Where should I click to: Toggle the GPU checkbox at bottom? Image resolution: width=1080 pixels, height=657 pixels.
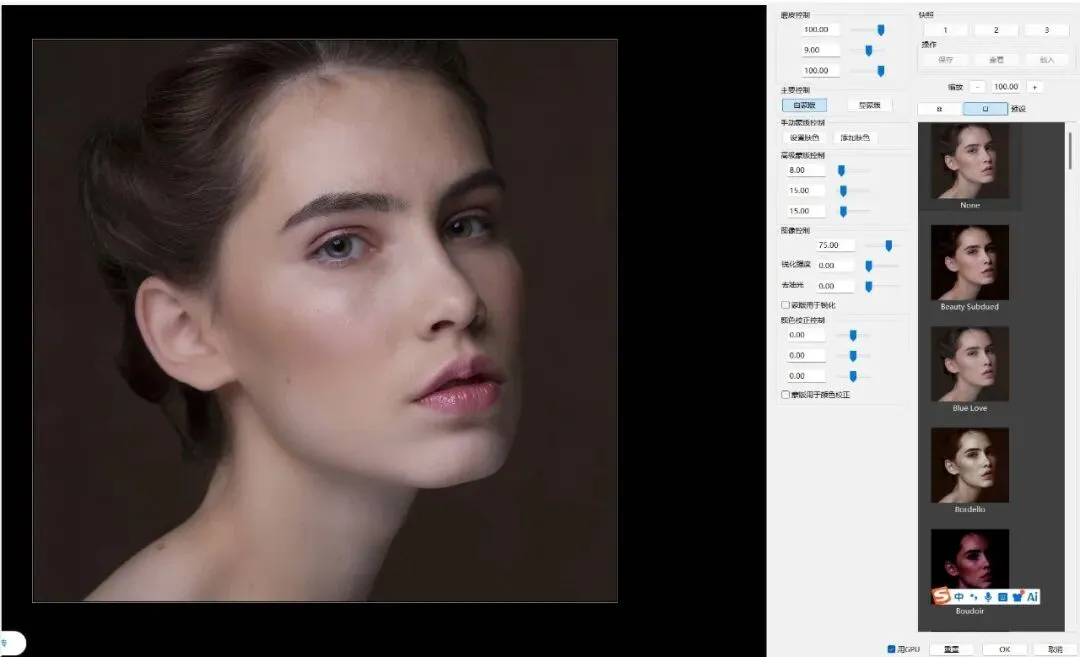point(891,649)
